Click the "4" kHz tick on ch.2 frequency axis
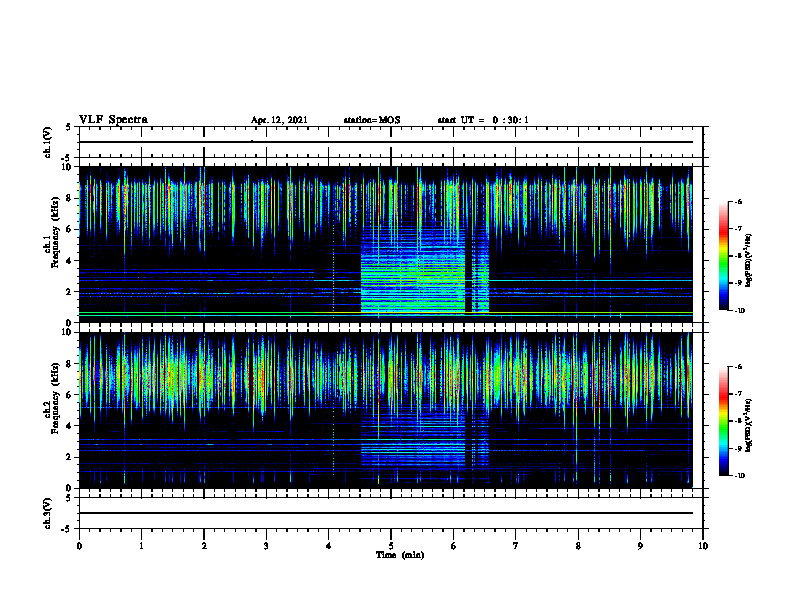 (70, 426)
